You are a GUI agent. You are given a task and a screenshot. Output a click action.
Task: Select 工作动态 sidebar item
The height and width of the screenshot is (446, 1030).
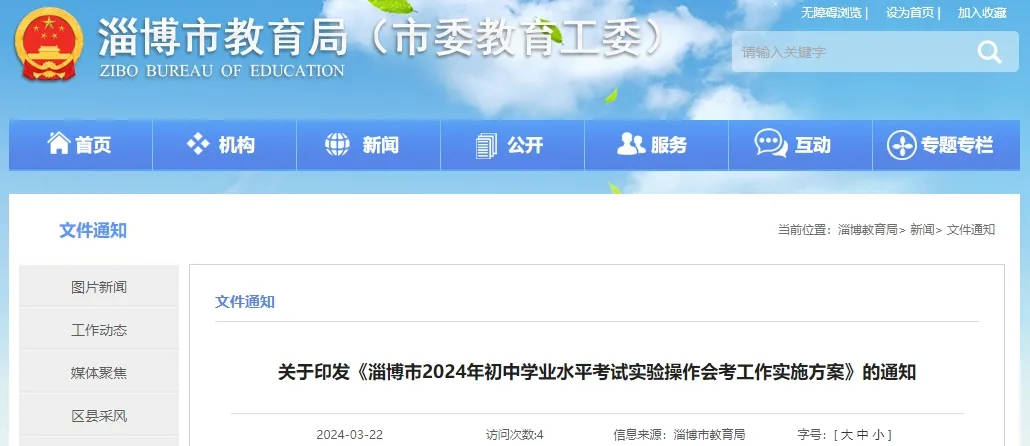tap(99, 330)
